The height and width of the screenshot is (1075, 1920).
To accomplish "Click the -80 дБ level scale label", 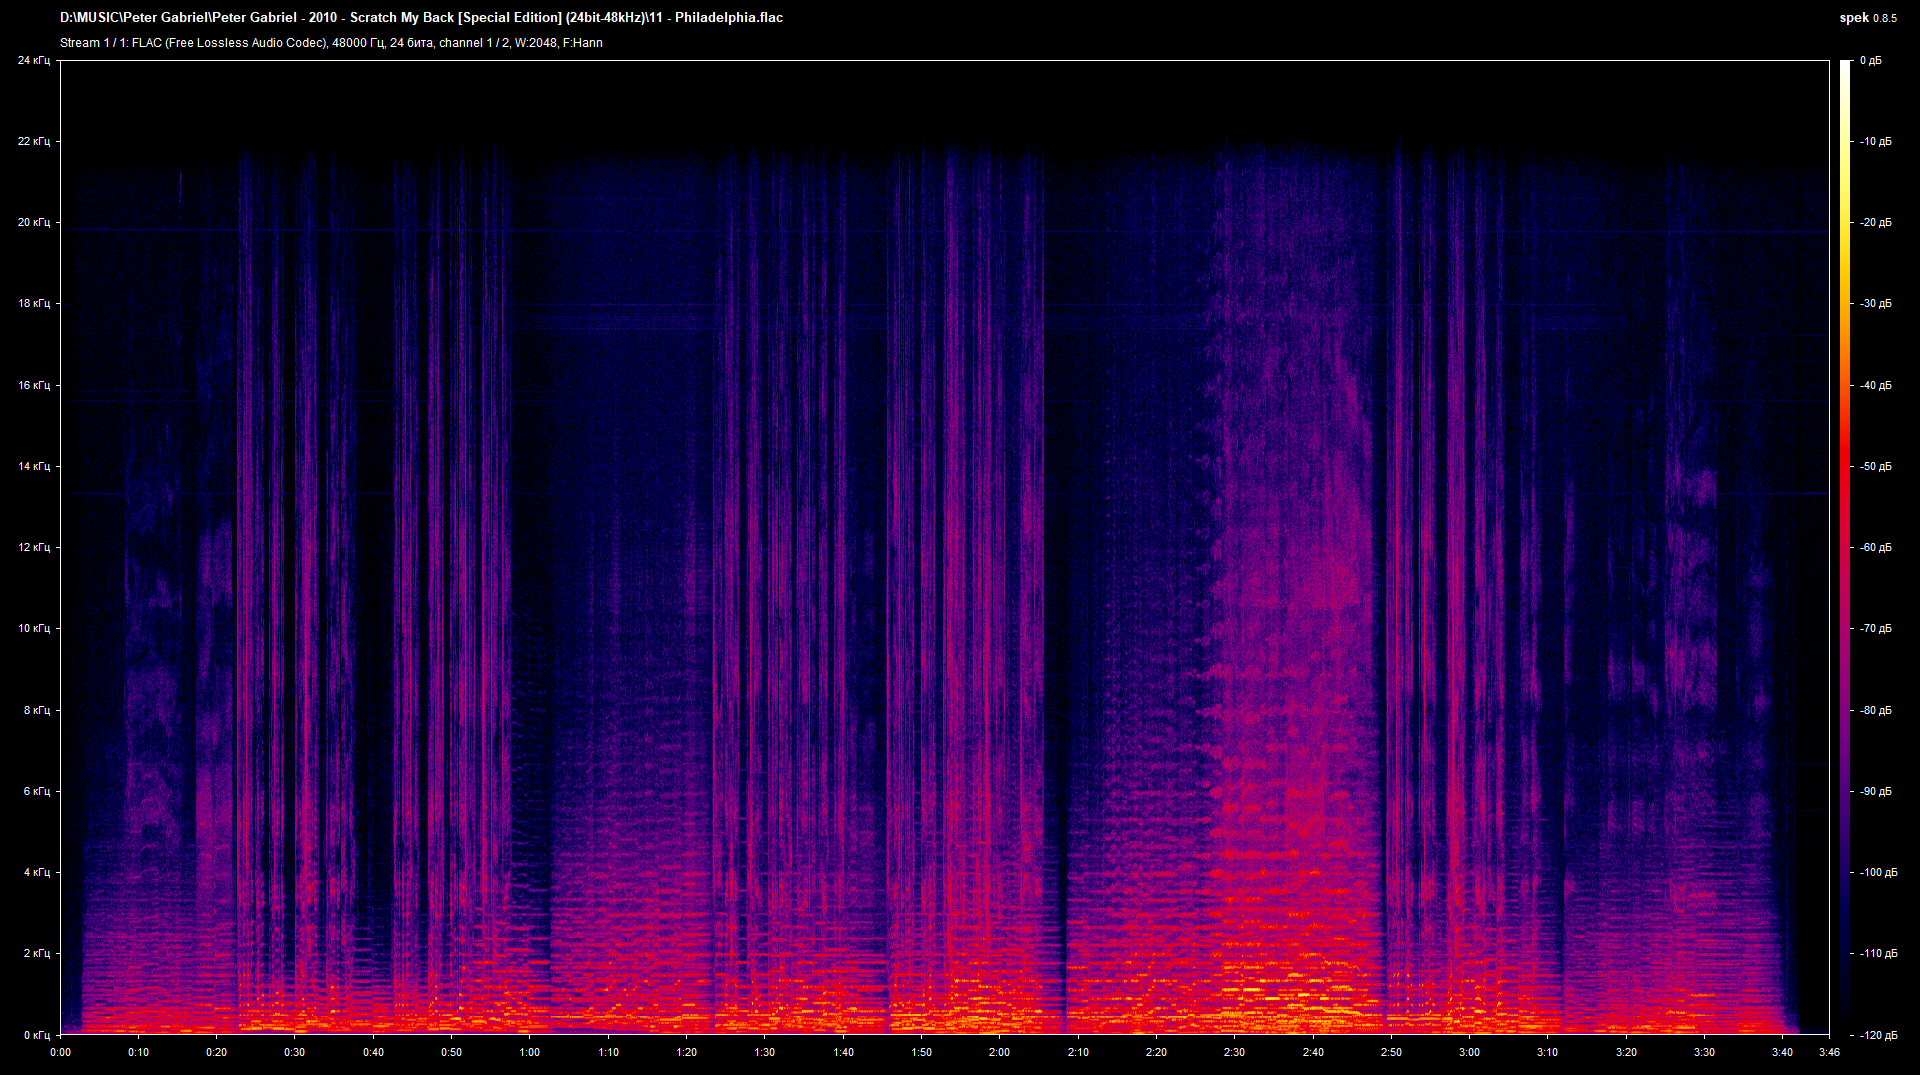I will pos(1876,711).
